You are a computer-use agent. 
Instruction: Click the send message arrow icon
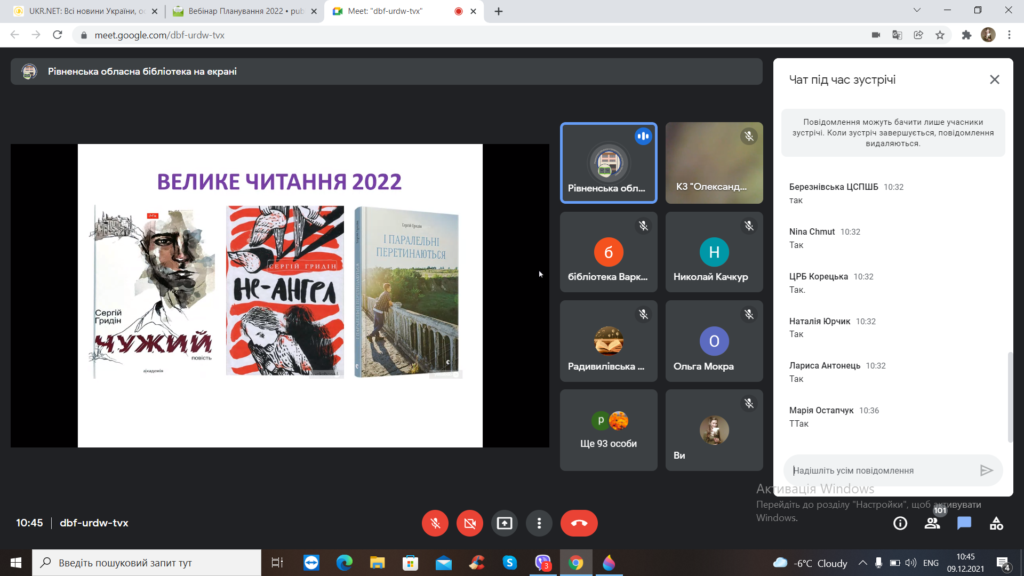click(x=986, y=470)
